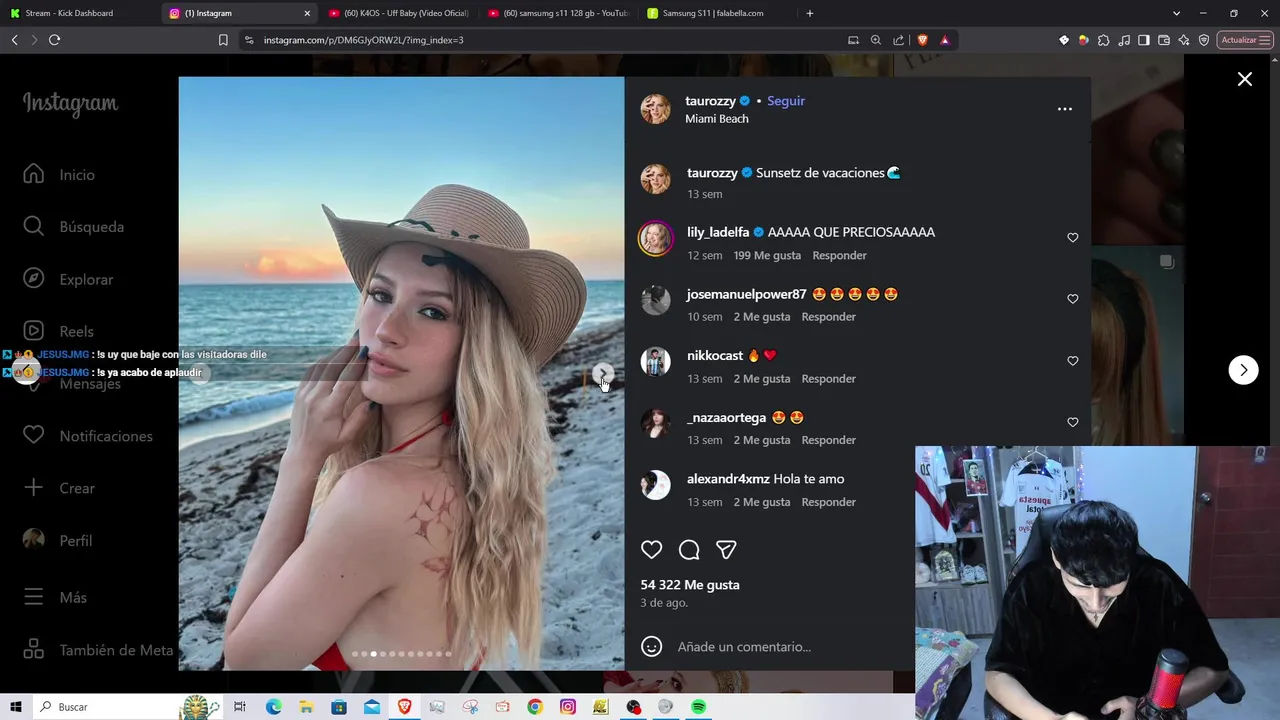
Task: Advance to the next photo in the carousel
Action: pyautogui.click(x=603, y=373)
